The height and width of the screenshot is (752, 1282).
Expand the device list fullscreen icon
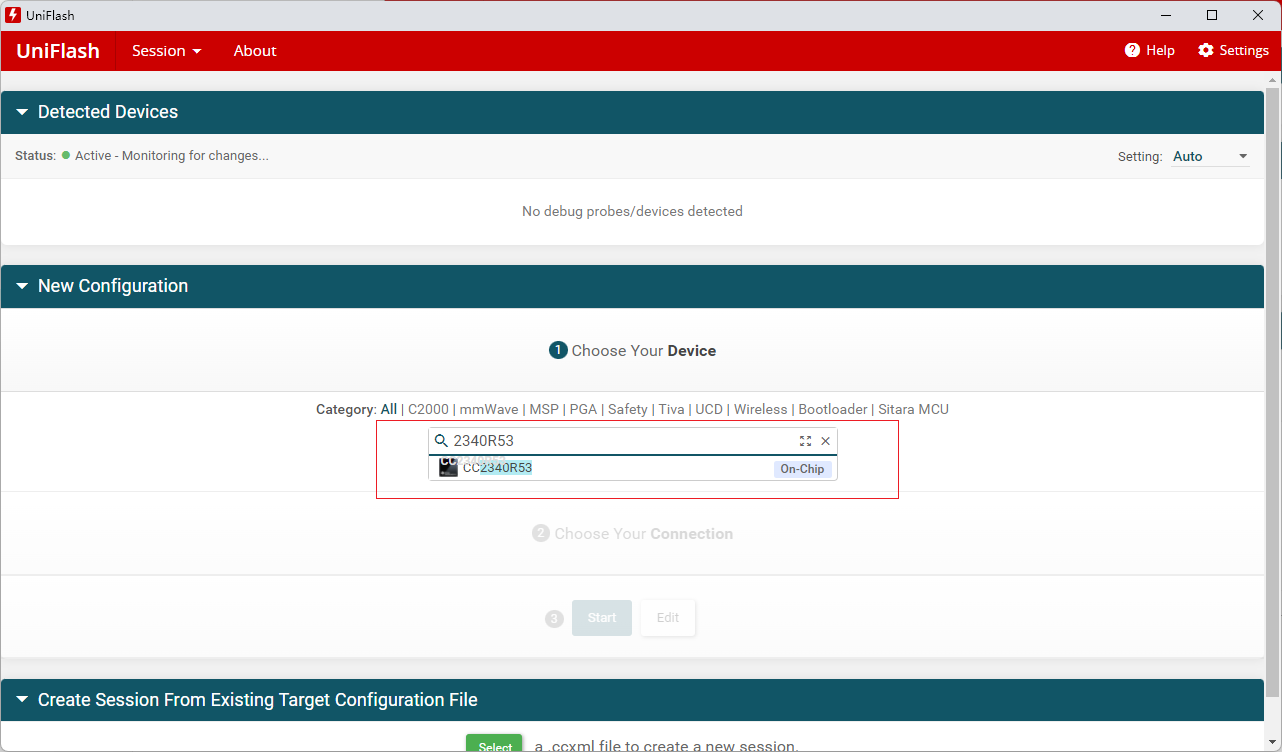pos(805,441)
